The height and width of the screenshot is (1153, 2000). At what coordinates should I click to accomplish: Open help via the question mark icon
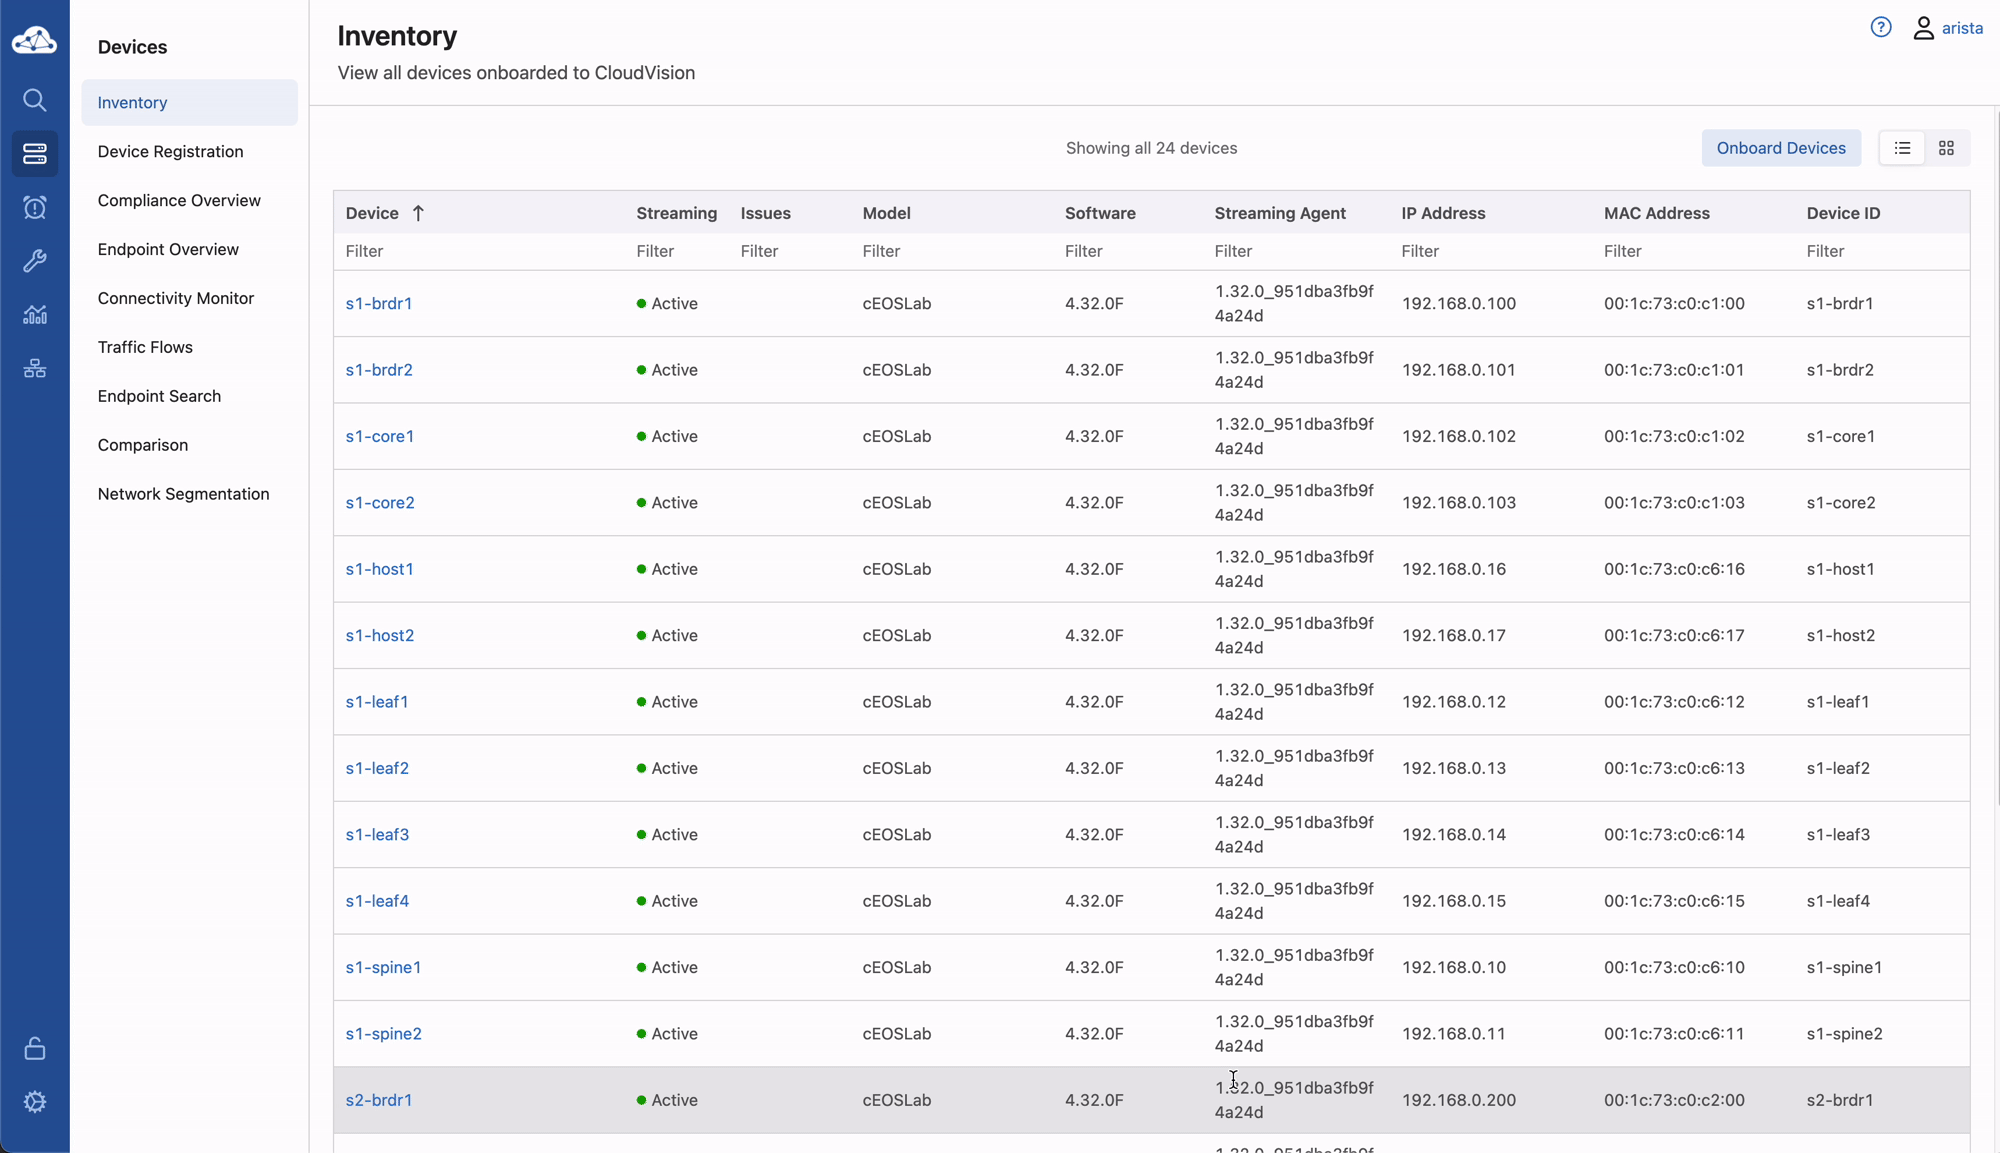[1880, 28]
